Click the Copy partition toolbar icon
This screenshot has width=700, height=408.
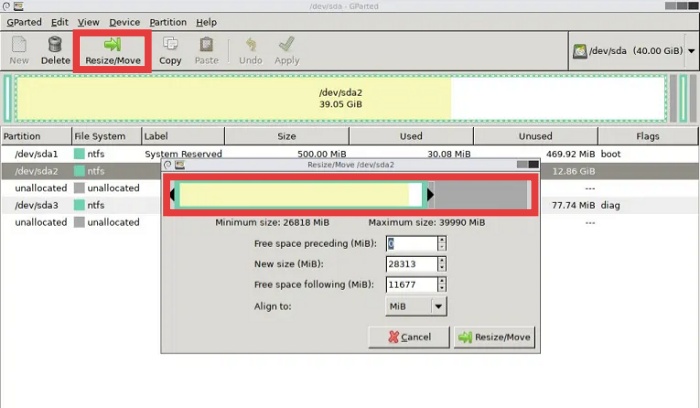[x=170, y=45]
